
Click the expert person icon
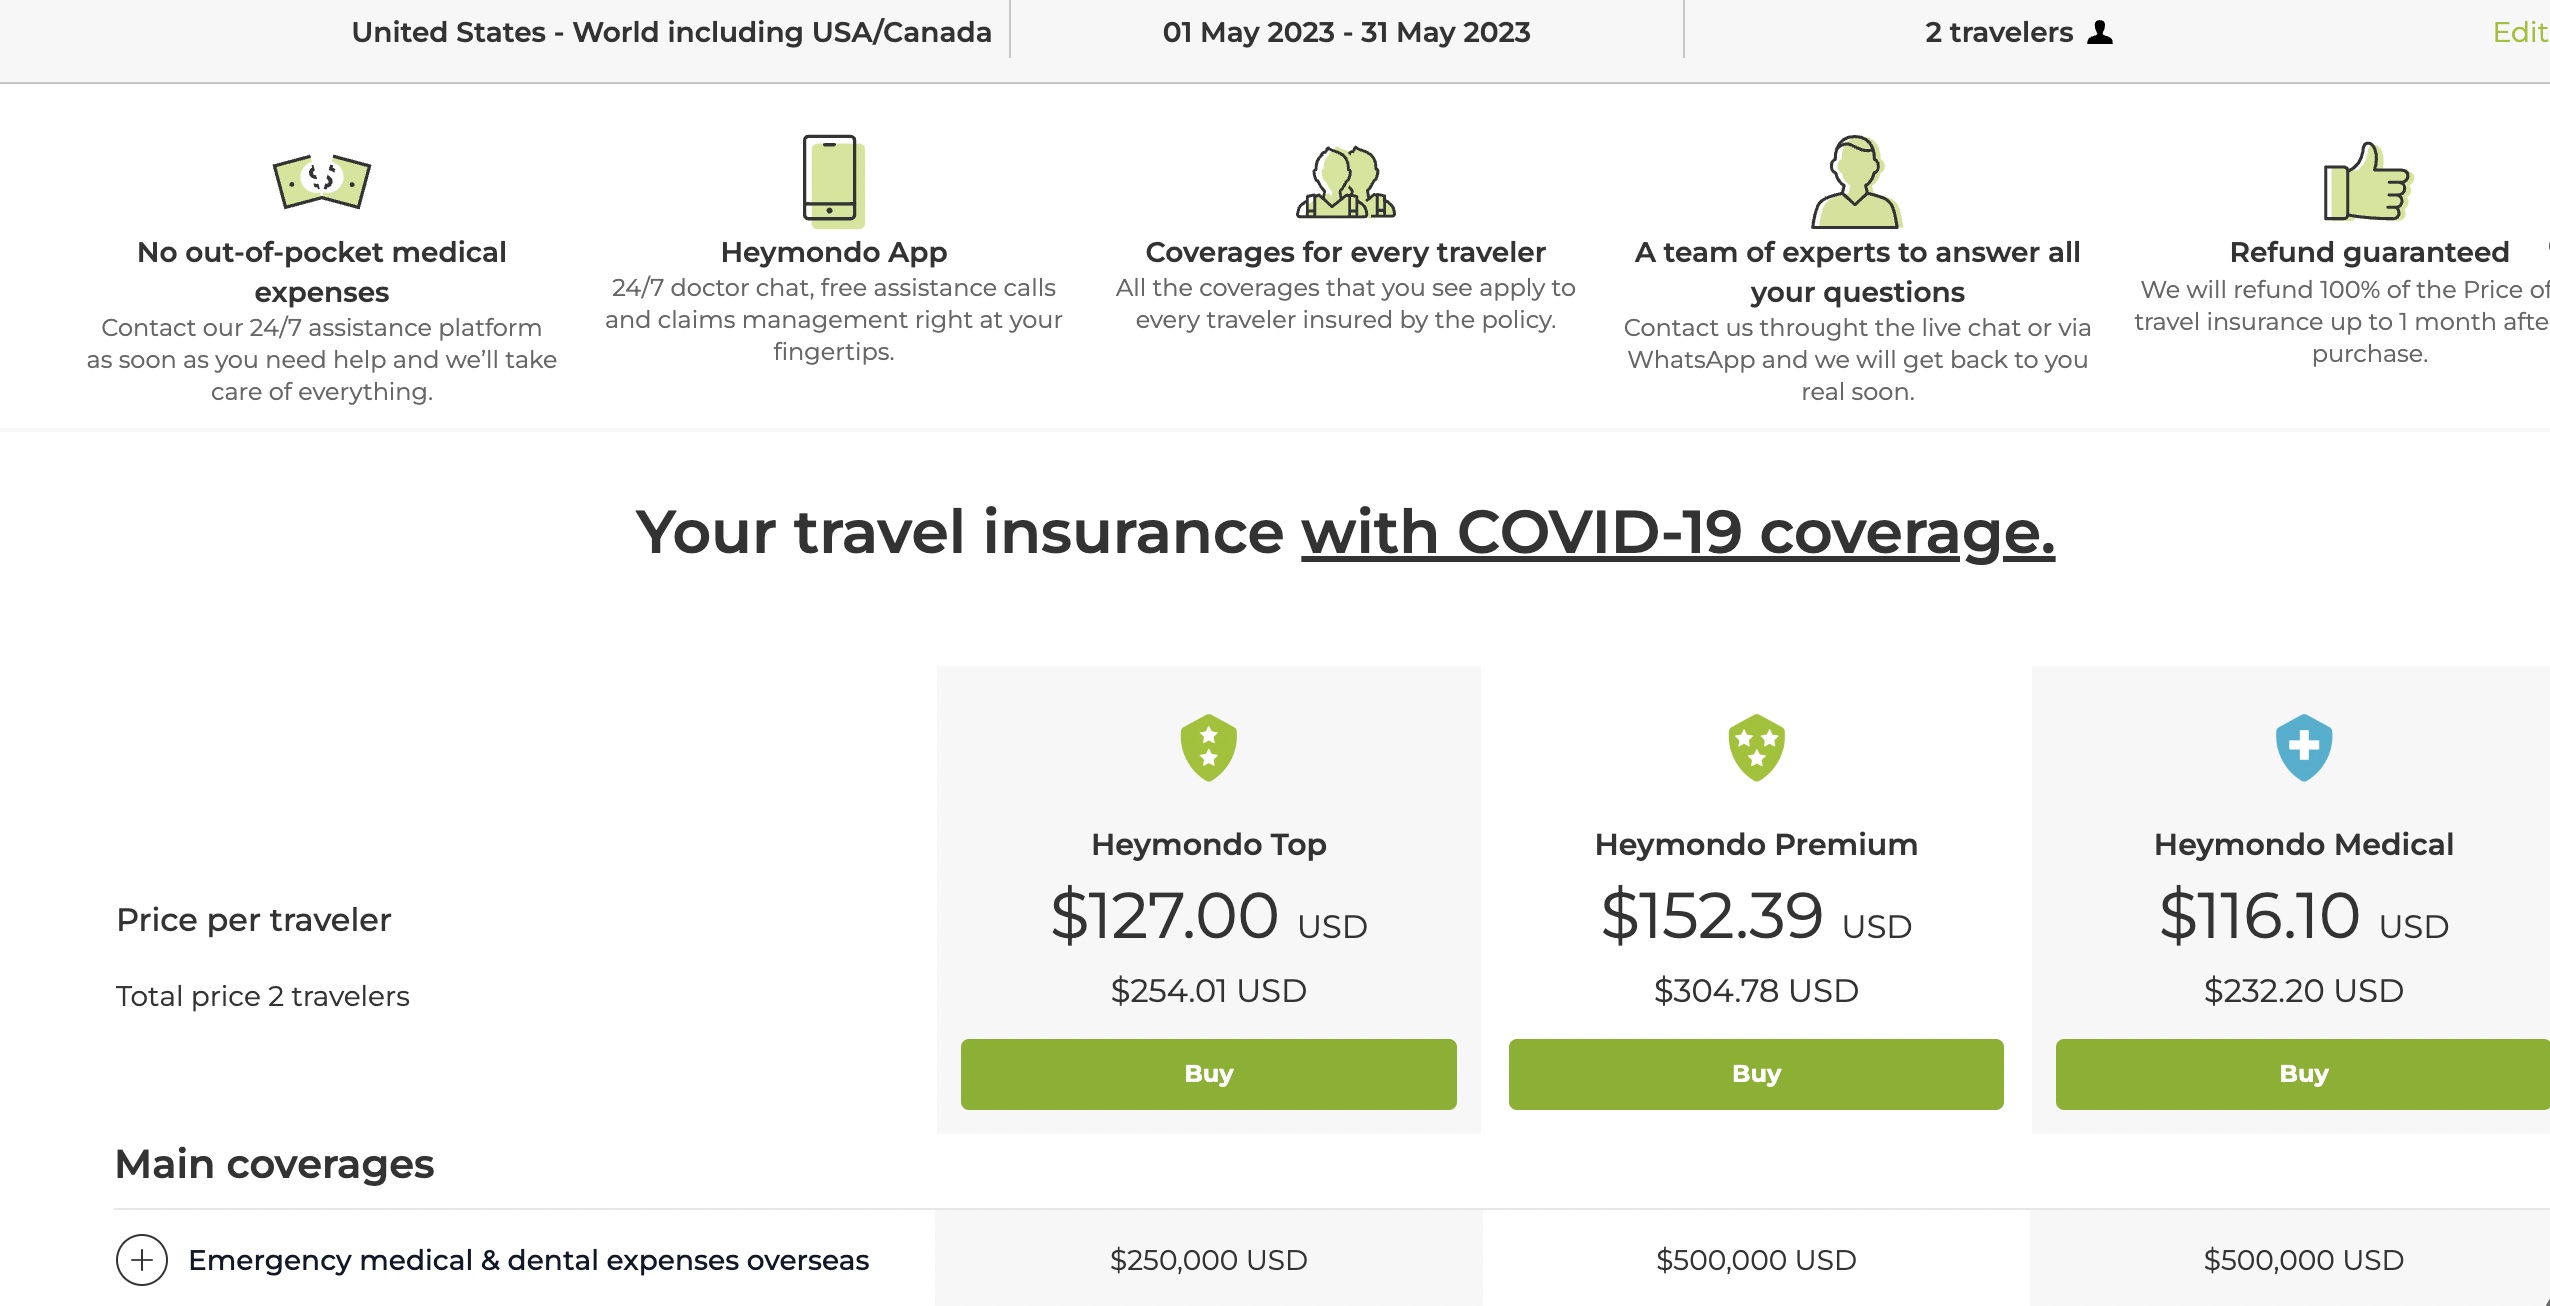click(1857, 182)
